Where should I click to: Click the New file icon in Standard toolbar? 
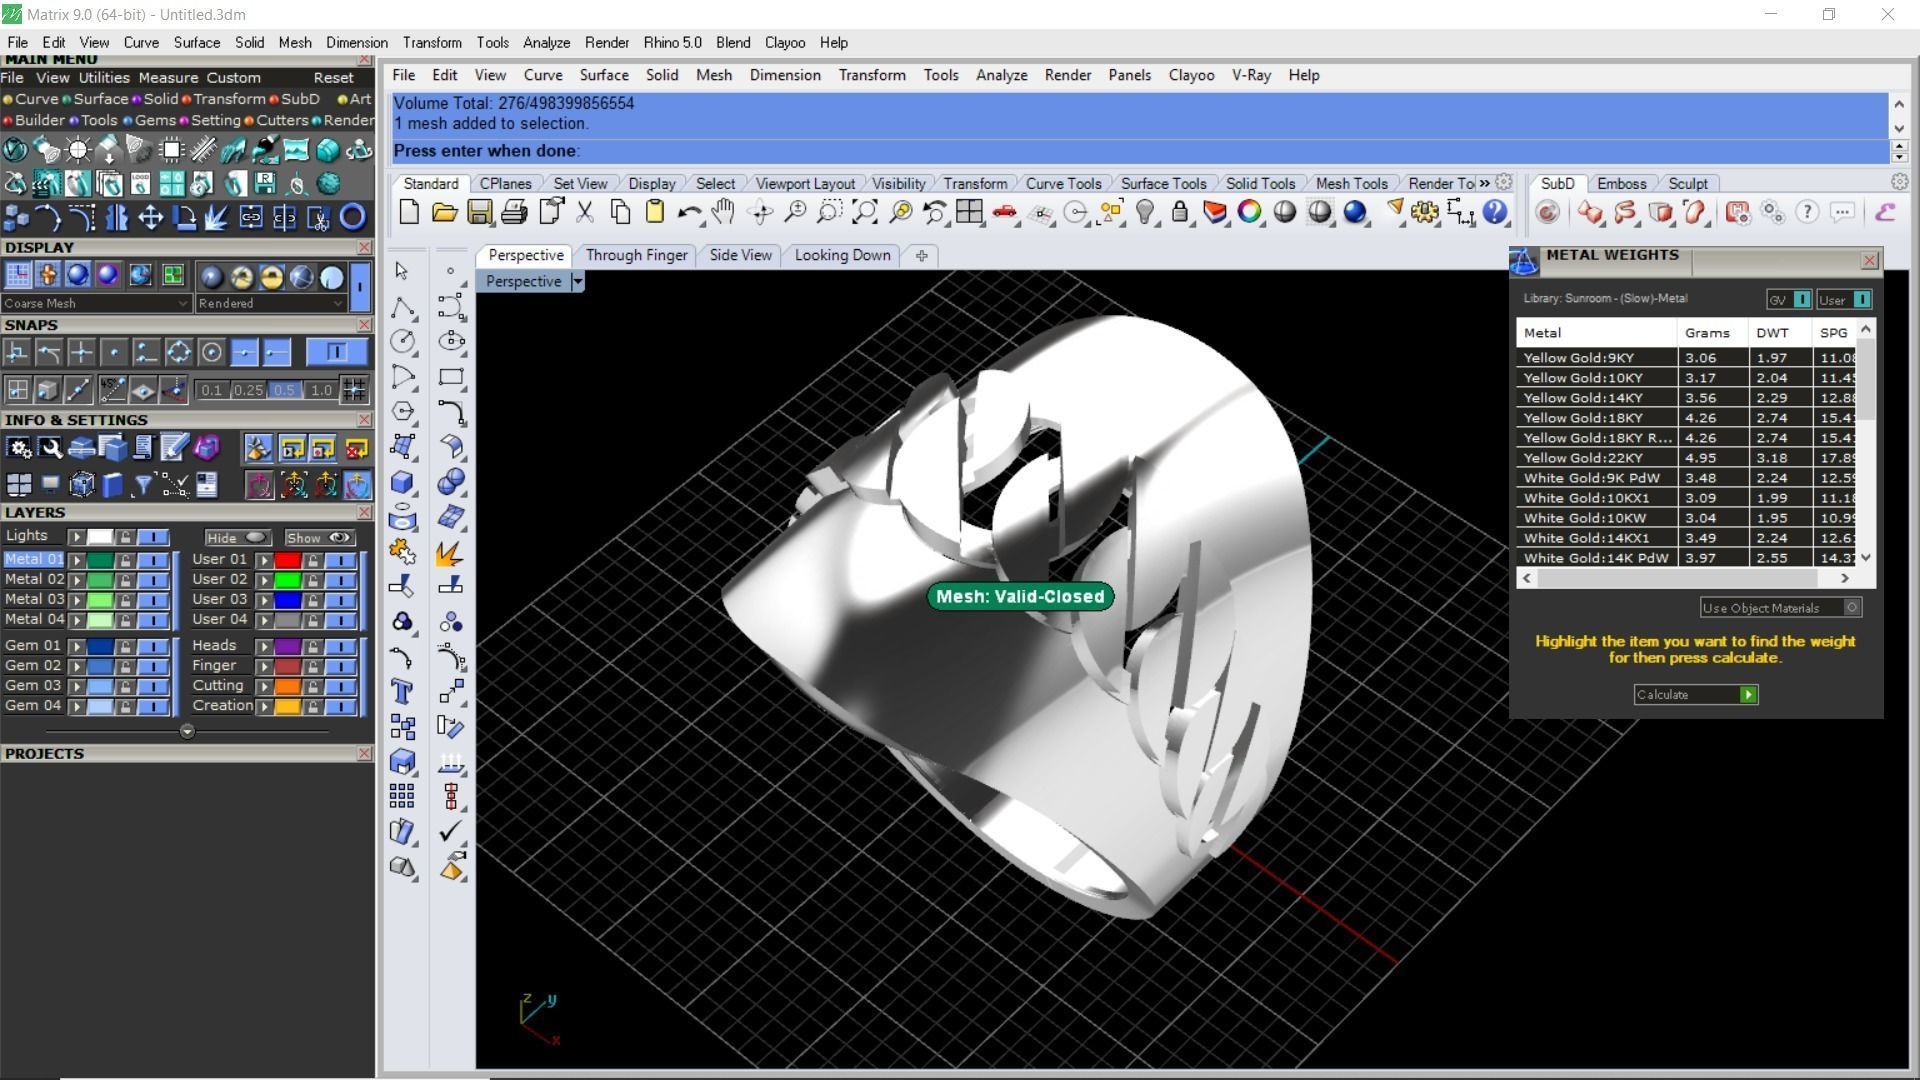[x=409, y=212]
